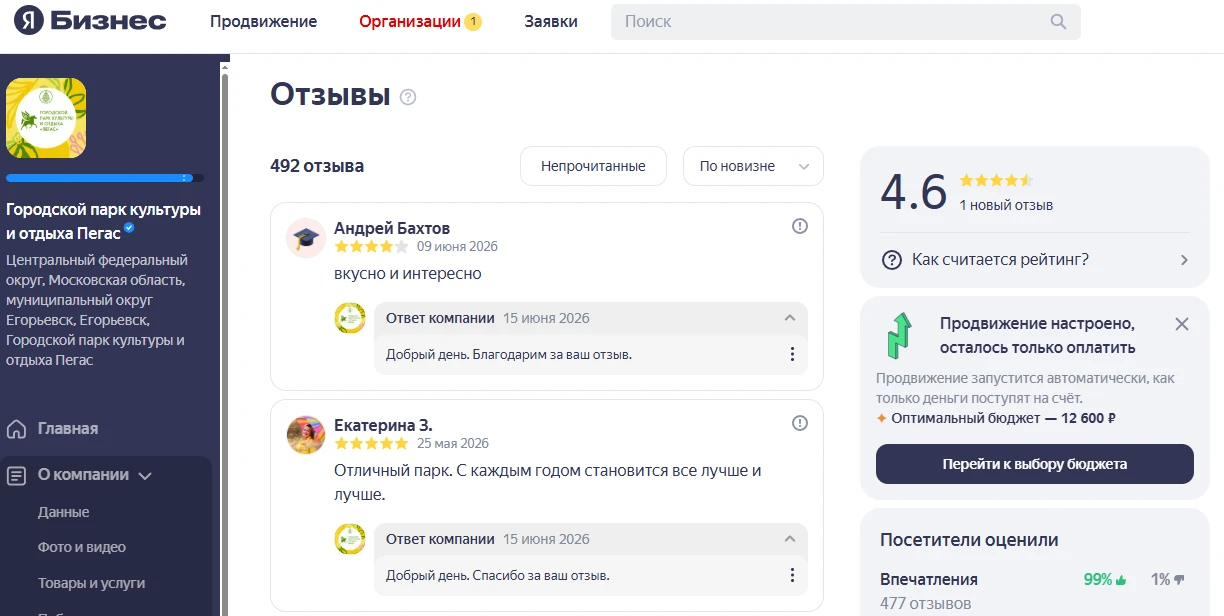This screenshot has width=1224, height=616.
Task: Click the green thumbs up 99% icon
Action: [1121, 580]
